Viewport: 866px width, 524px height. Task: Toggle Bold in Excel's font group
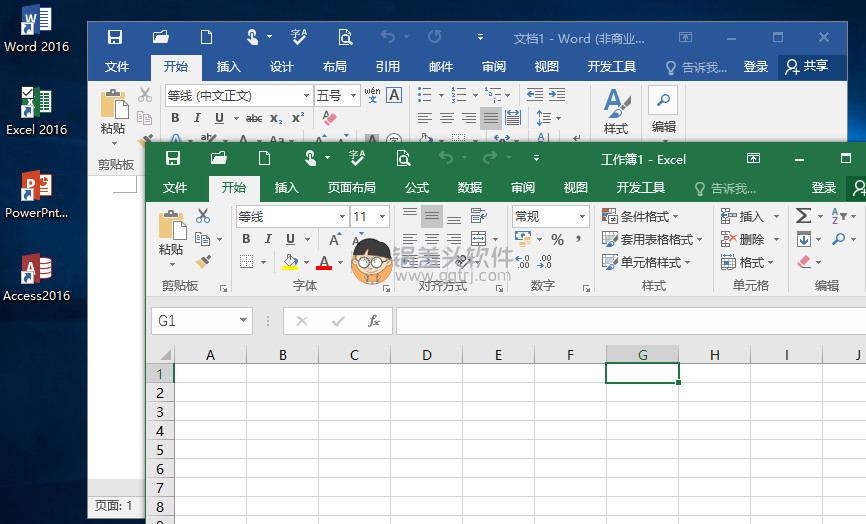[246, 239]
